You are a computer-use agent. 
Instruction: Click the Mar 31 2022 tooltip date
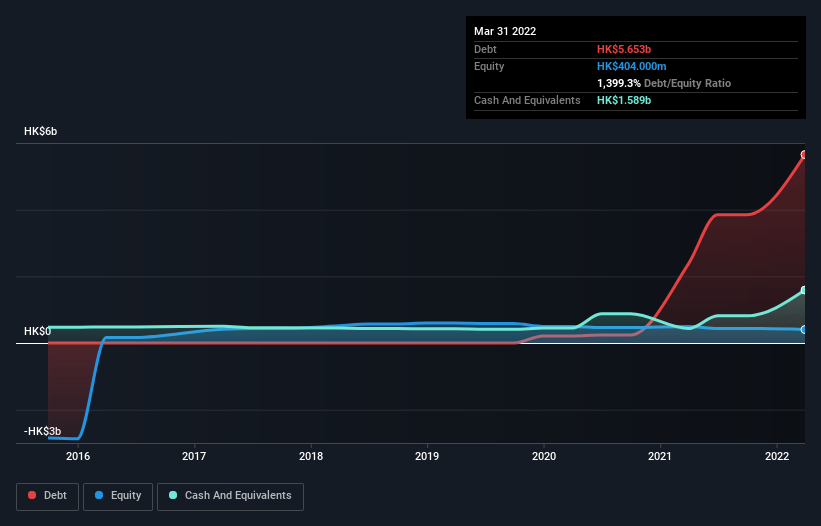[505, 31]
